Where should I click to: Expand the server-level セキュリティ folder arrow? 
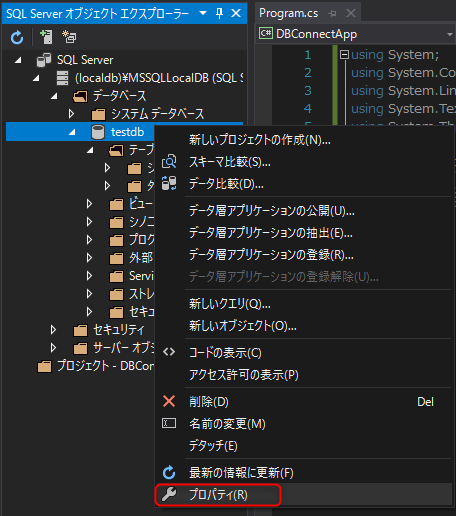click(53, 330)
